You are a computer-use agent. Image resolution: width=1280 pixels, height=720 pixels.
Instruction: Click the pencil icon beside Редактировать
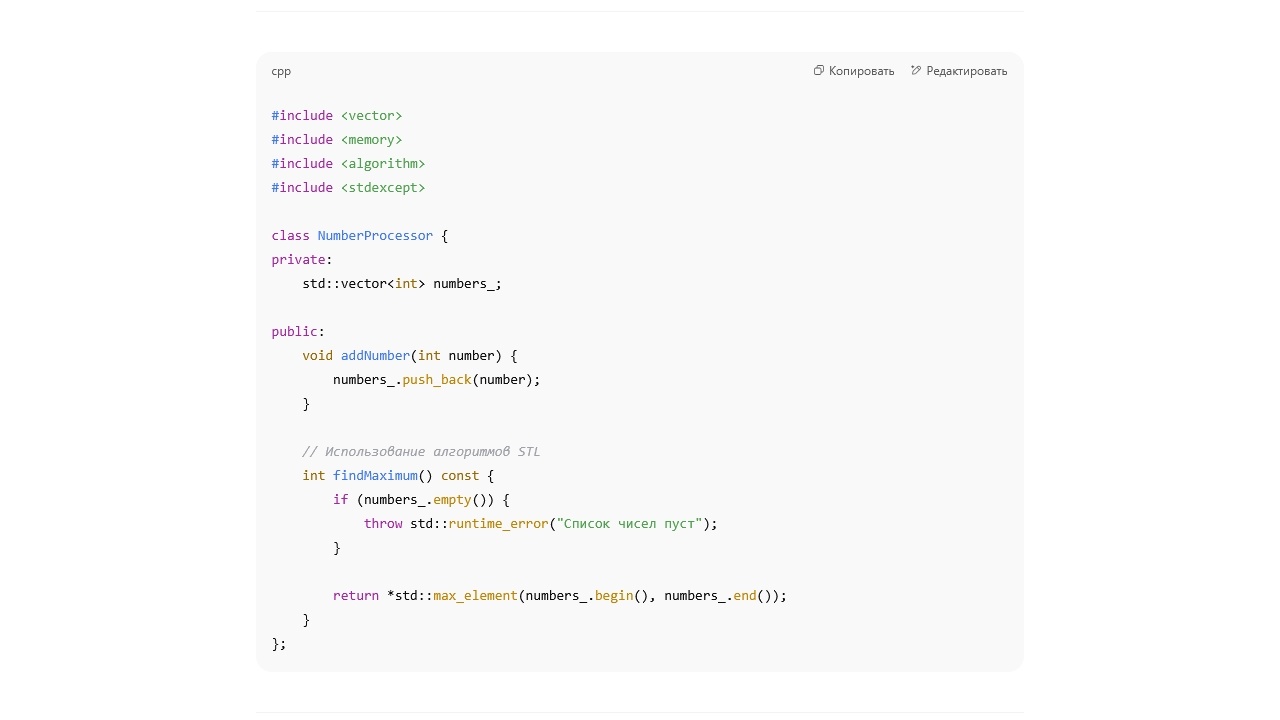(x=916, y=70)
